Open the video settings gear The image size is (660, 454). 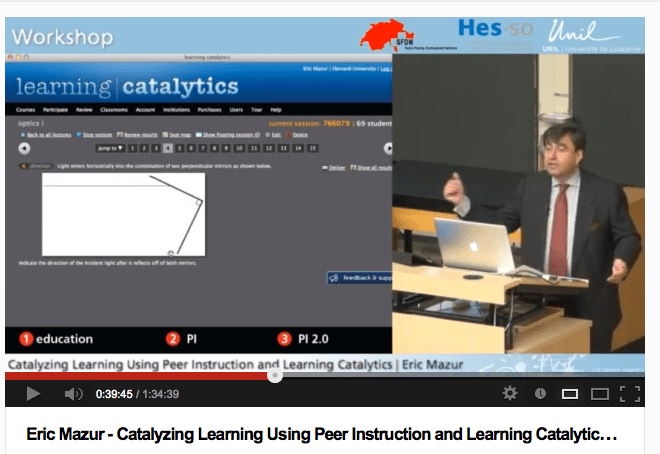coord(510,393)
